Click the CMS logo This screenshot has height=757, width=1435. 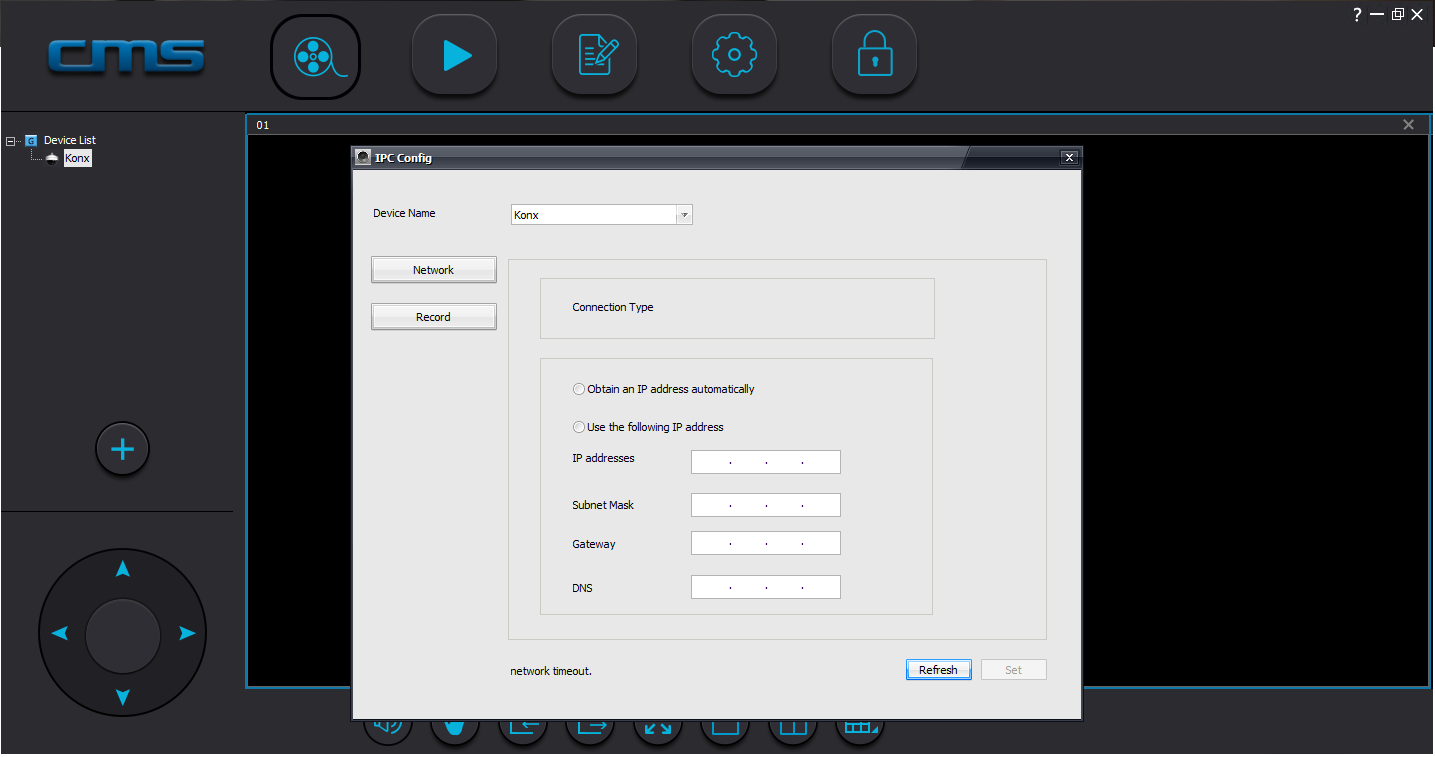(126, 56)
